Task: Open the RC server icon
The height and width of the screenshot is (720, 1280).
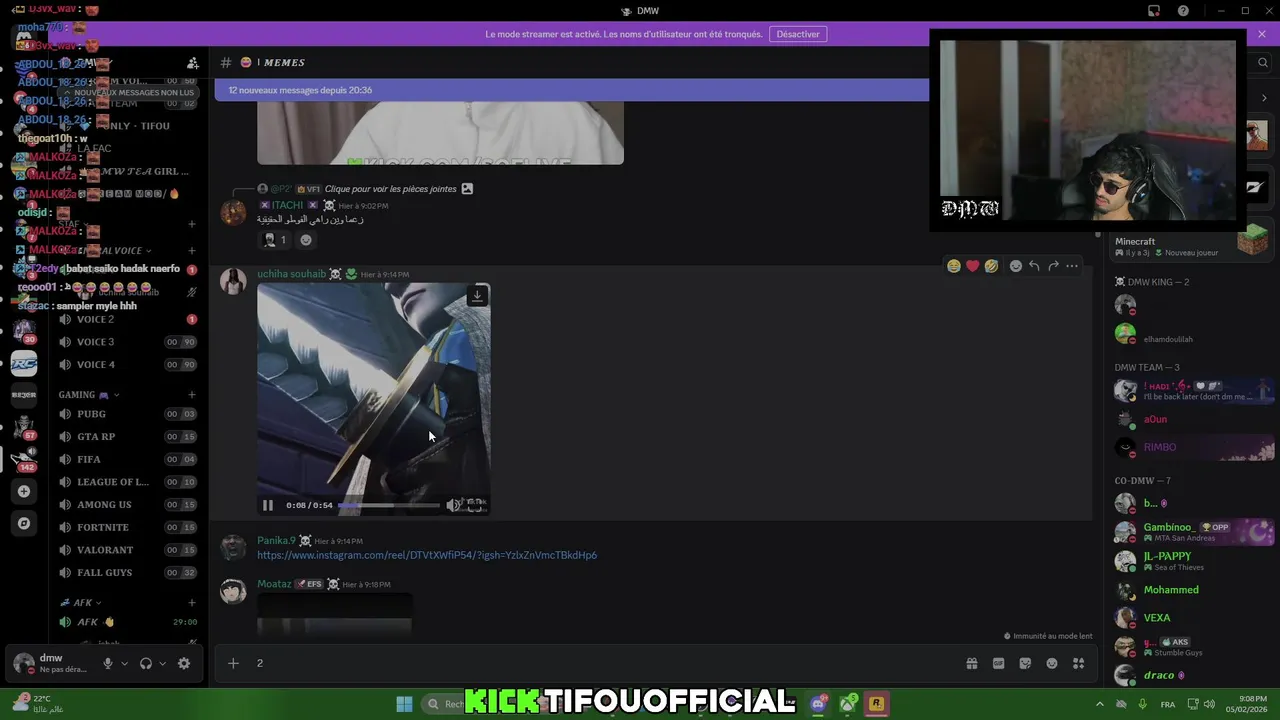Action: (24, 363)
